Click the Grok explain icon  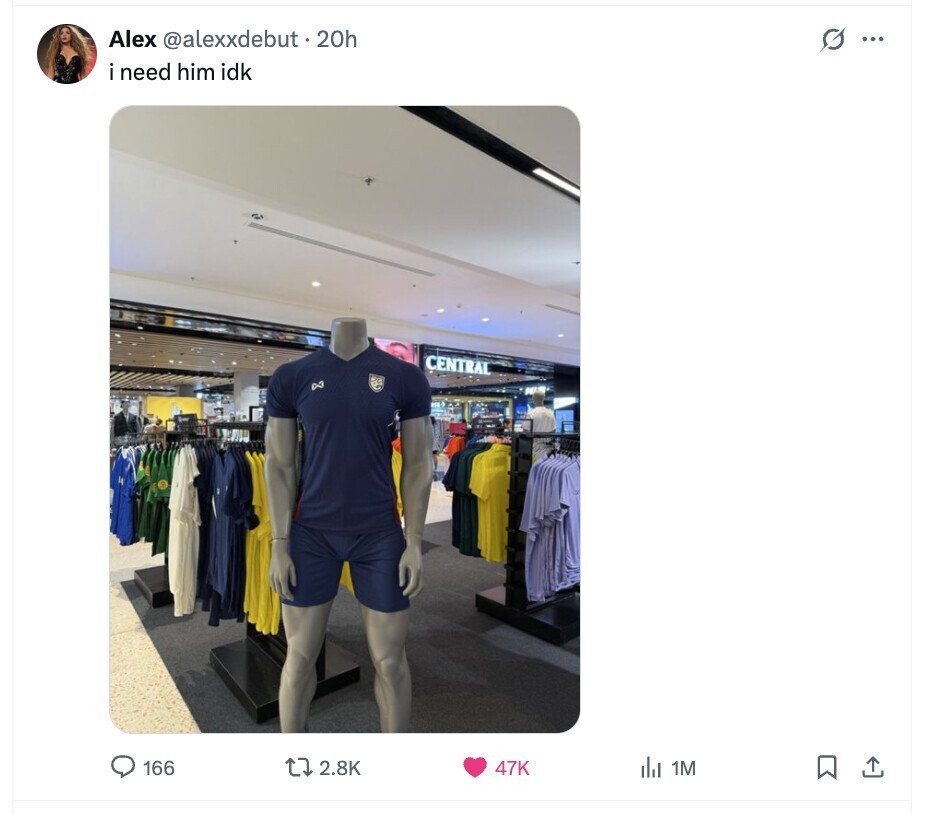click(833, 39)
